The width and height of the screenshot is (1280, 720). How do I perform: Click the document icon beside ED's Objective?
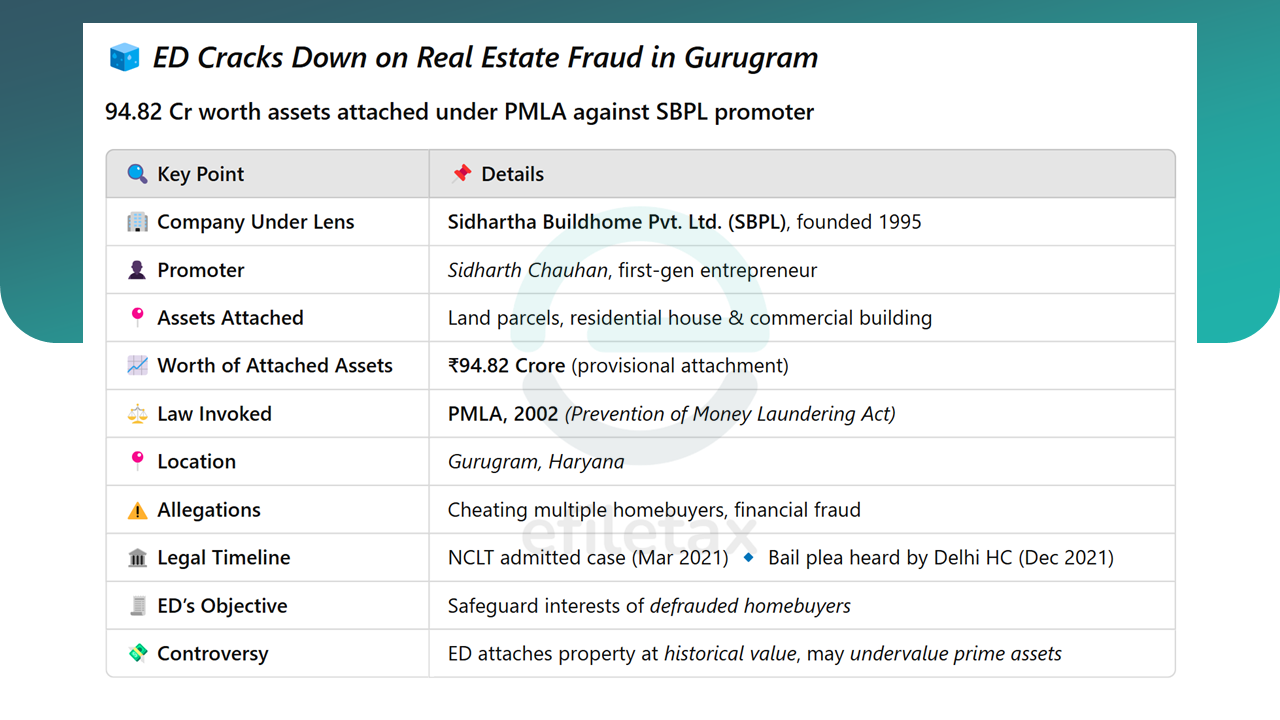(137, 606)
